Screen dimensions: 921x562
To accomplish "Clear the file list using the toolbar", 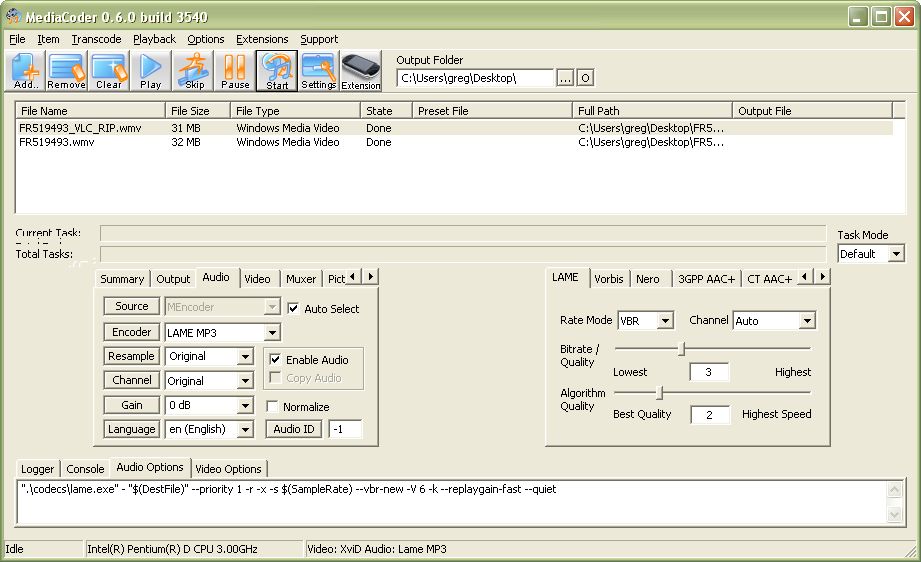I will 109,71.
